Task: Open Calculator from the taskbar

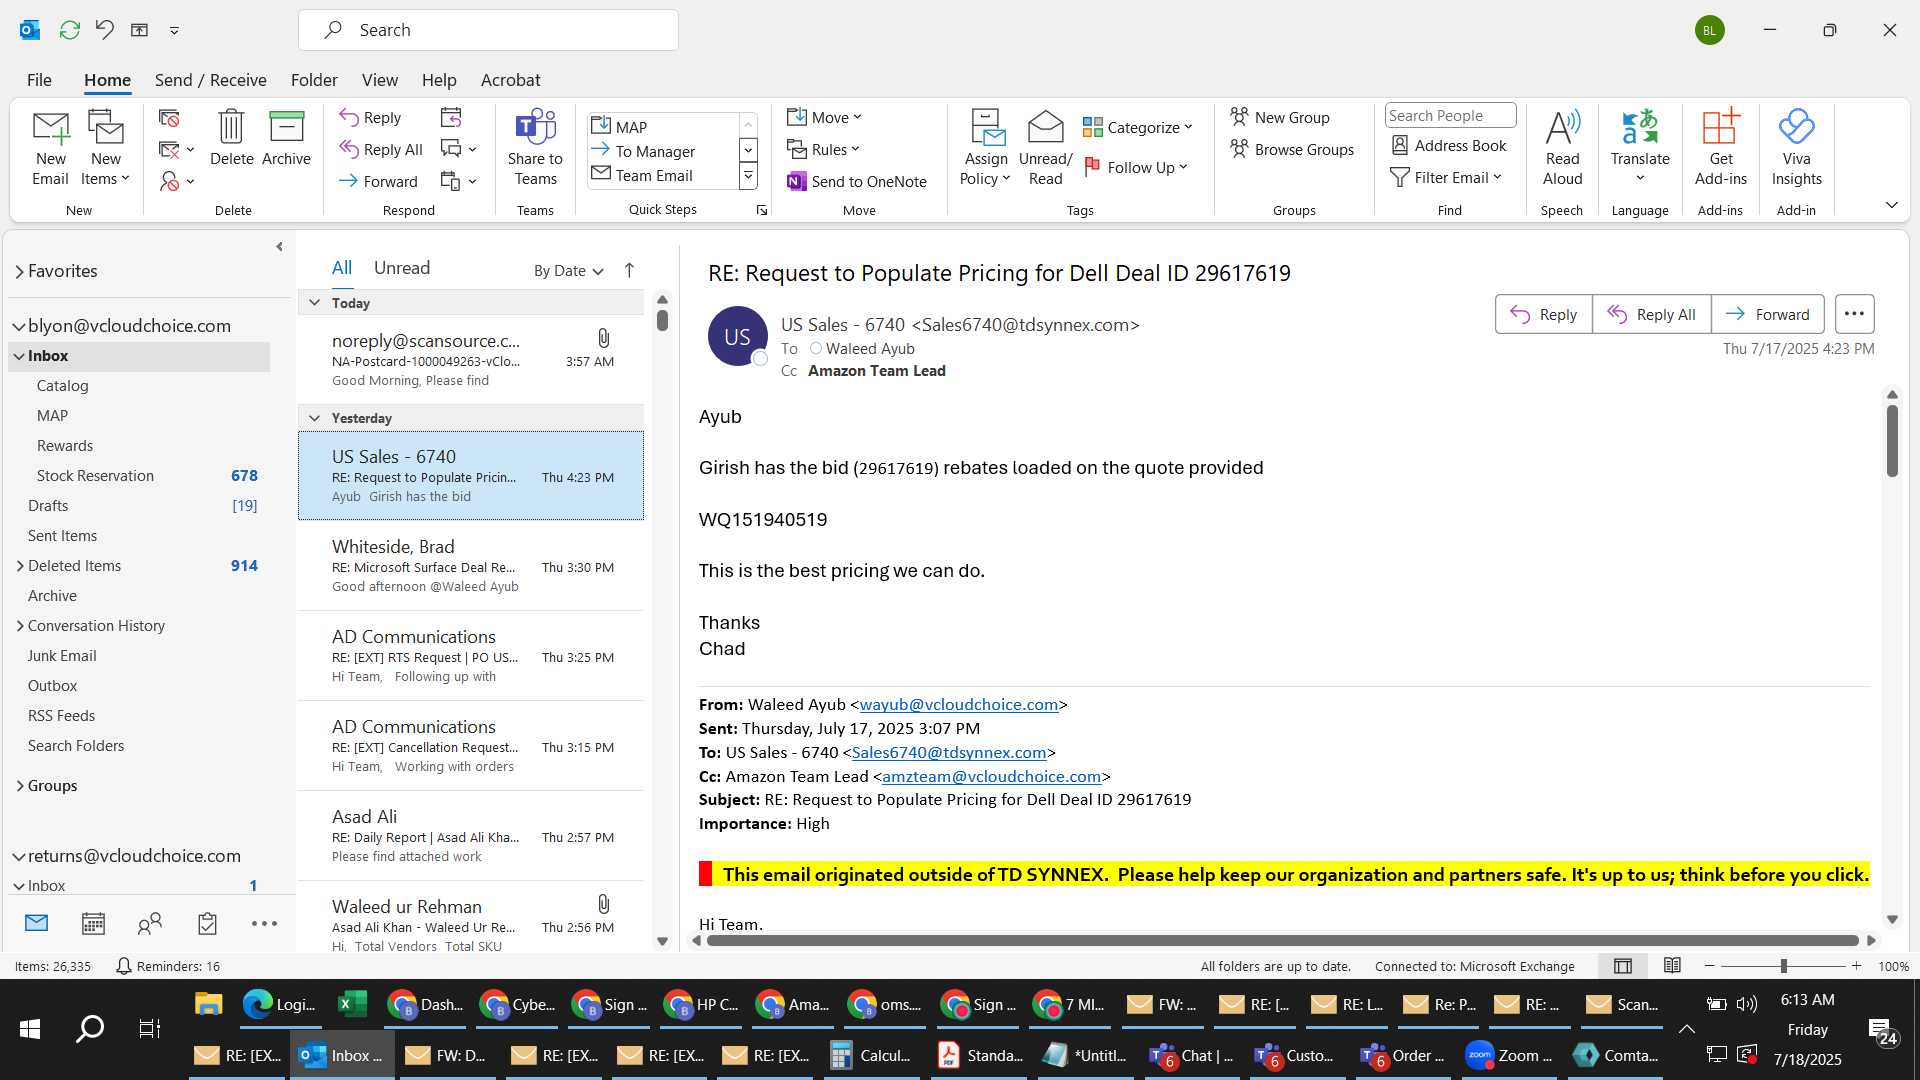Action: pos(871,1055)
